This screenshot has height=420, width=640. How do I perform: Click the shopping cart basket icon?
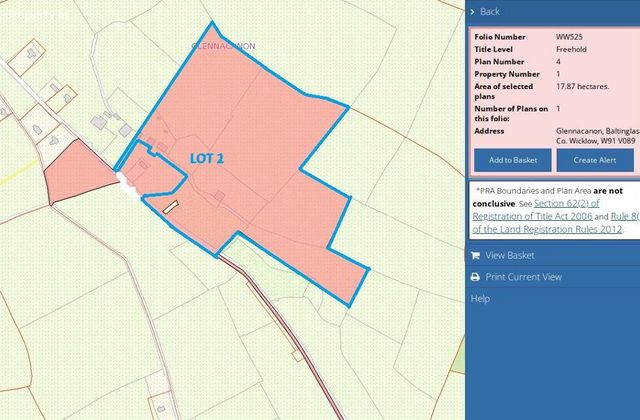pyautogui.click(x=475, y=256)
